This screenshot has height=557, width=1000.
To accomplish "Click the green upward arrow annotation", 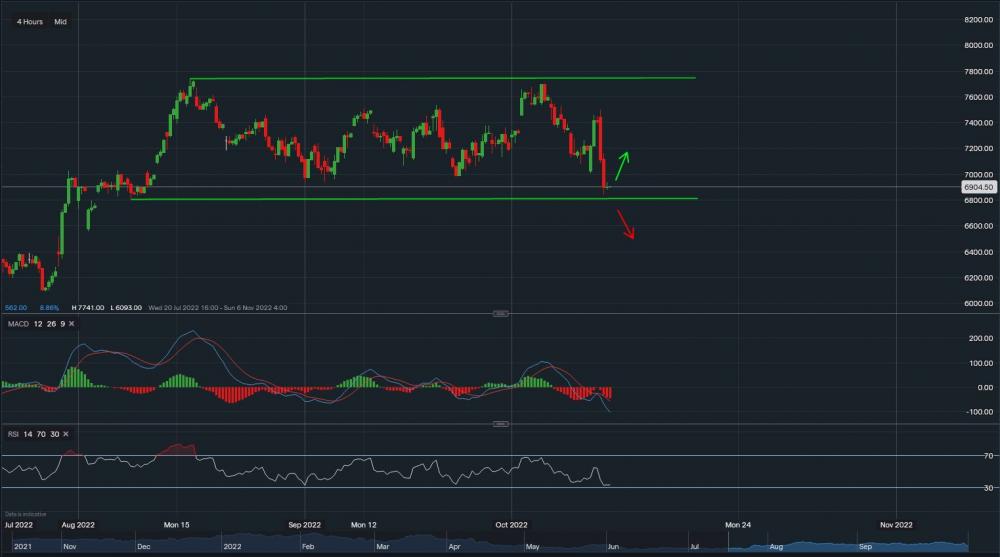I will [x=622, y=165].
